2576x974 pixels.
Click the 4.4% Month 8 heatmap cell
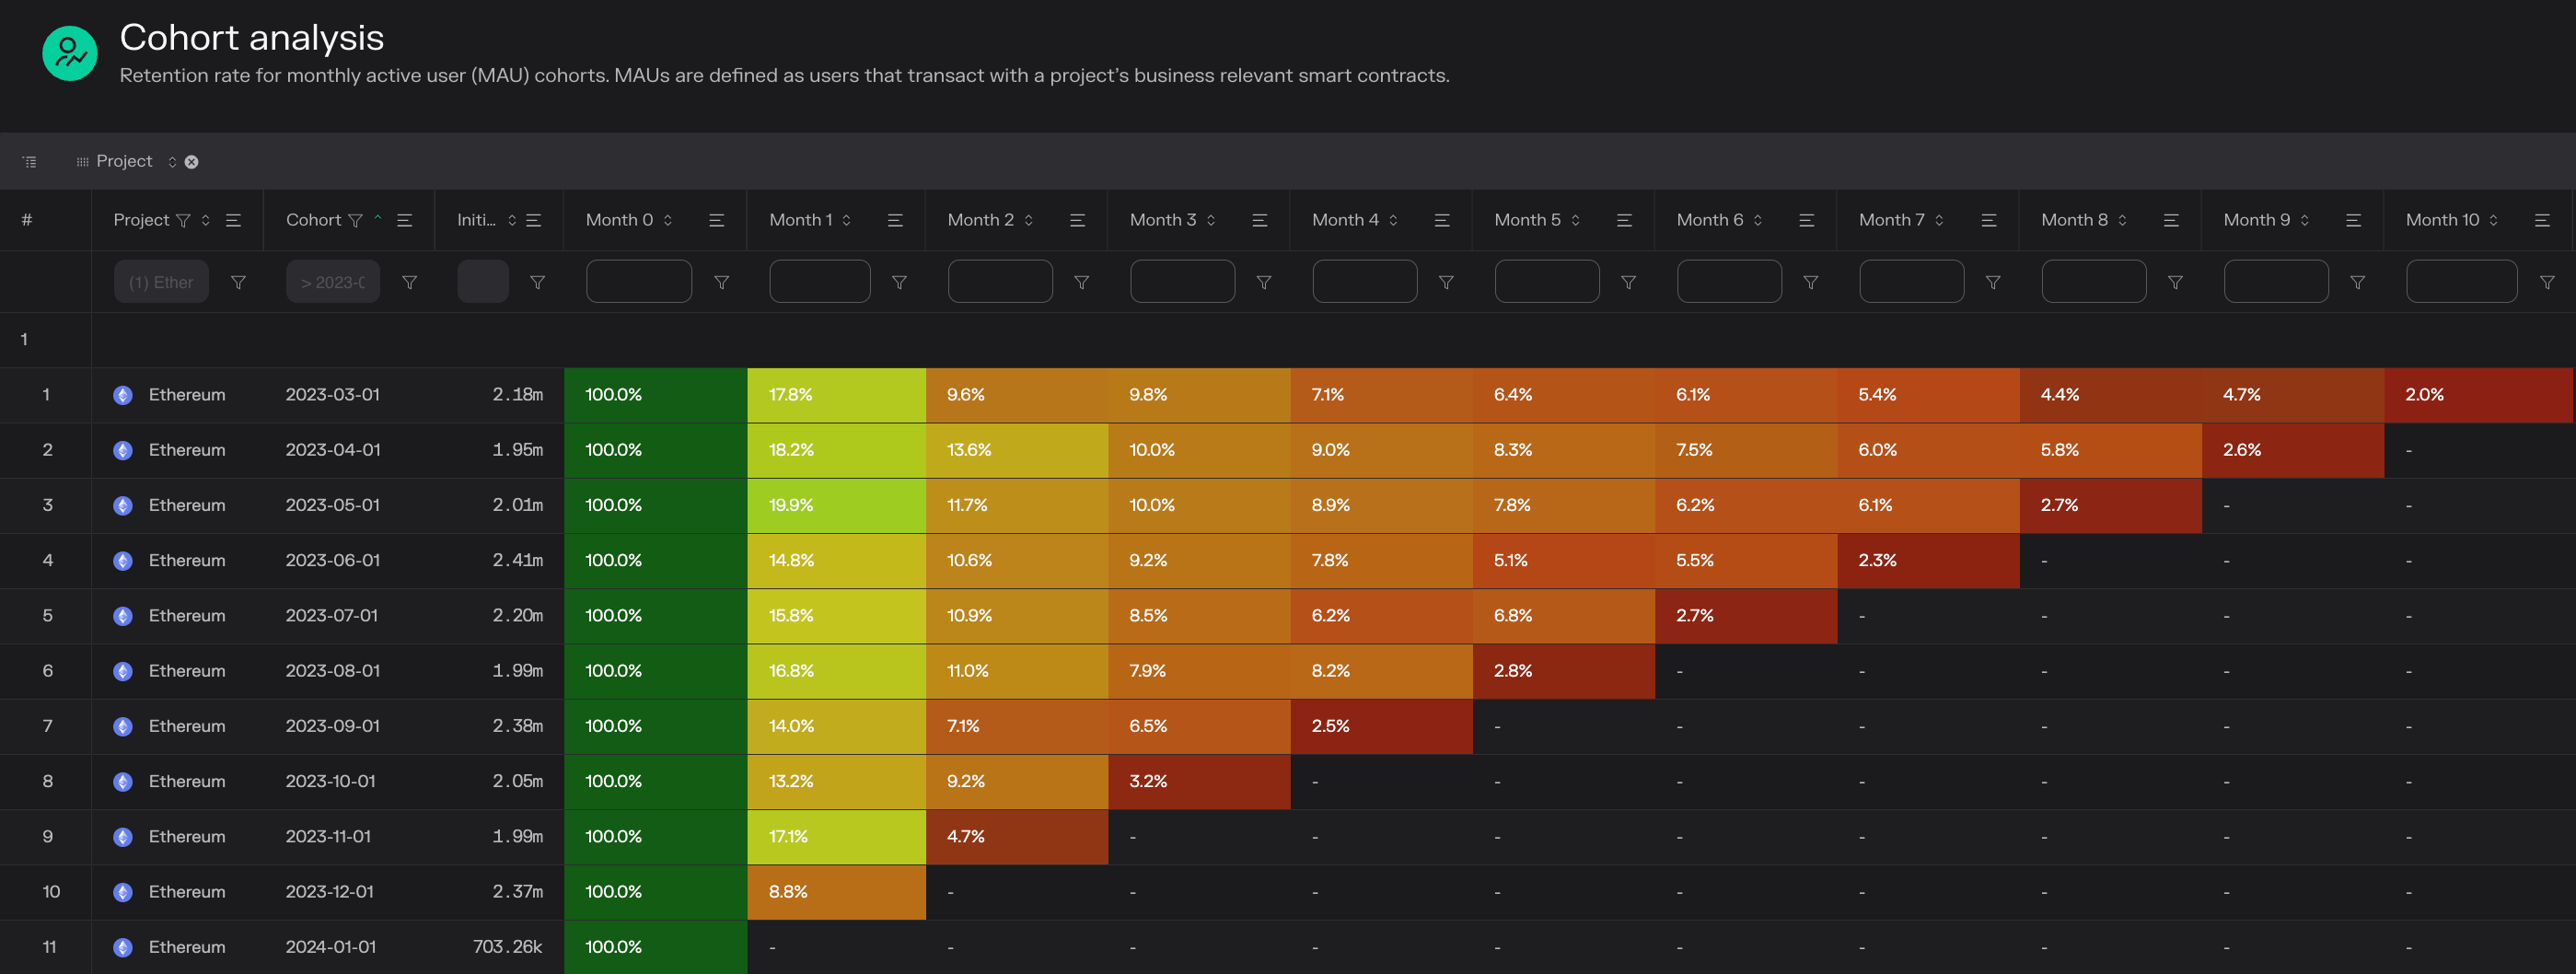(2110, 395)
